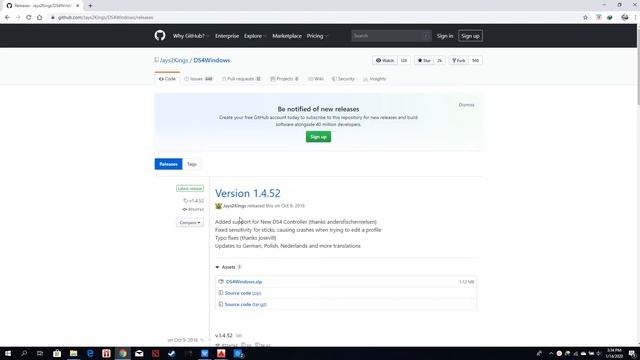Click the Watch button
640x360 pixels.
point(385,60)
